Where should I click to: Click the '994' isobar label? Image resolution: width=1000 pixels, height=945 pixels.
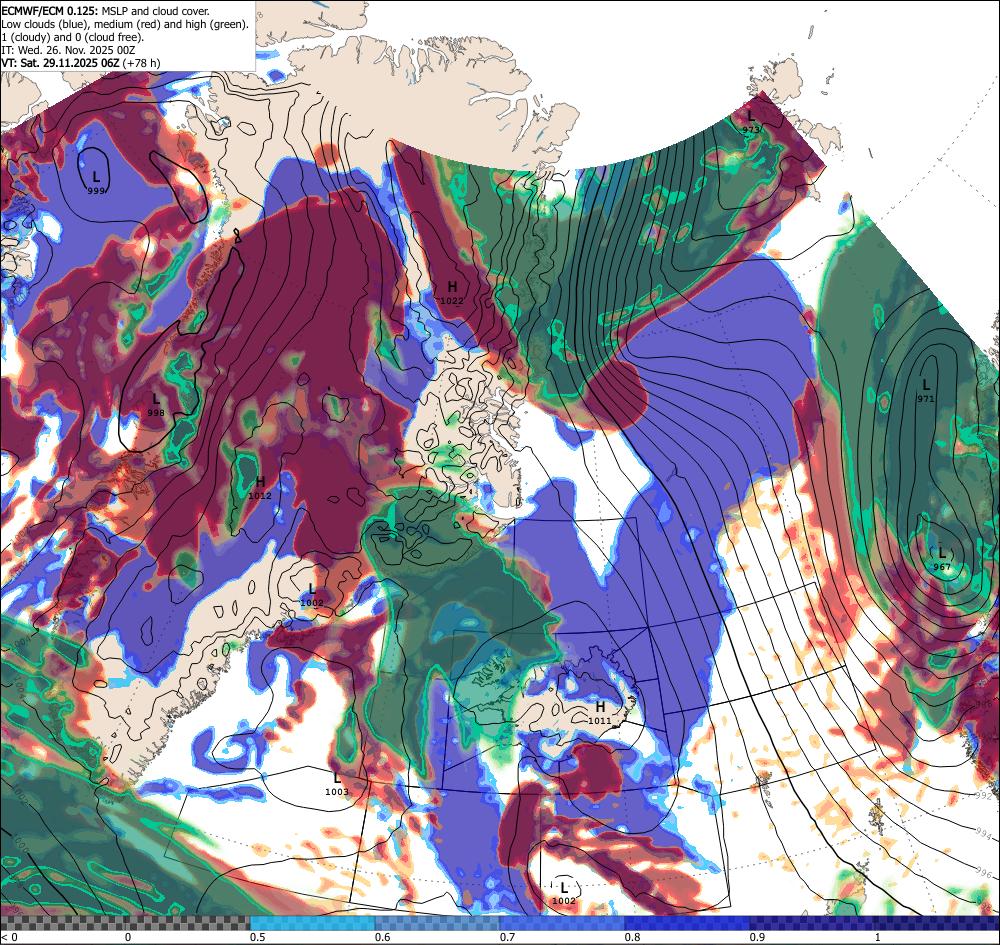[984, 833]
